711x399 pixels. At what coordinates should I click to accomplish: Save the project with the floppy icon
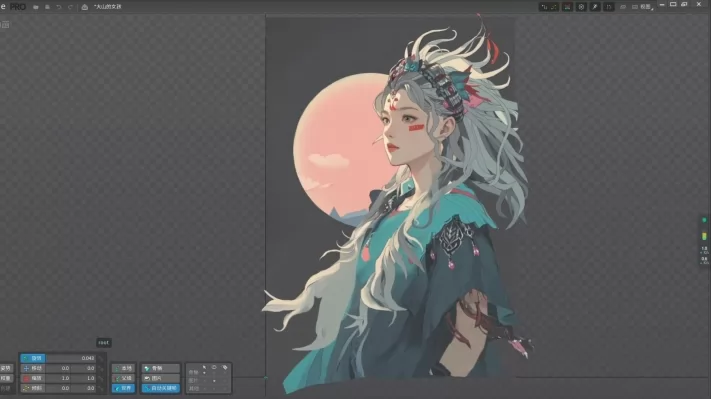tap(47, 7)
